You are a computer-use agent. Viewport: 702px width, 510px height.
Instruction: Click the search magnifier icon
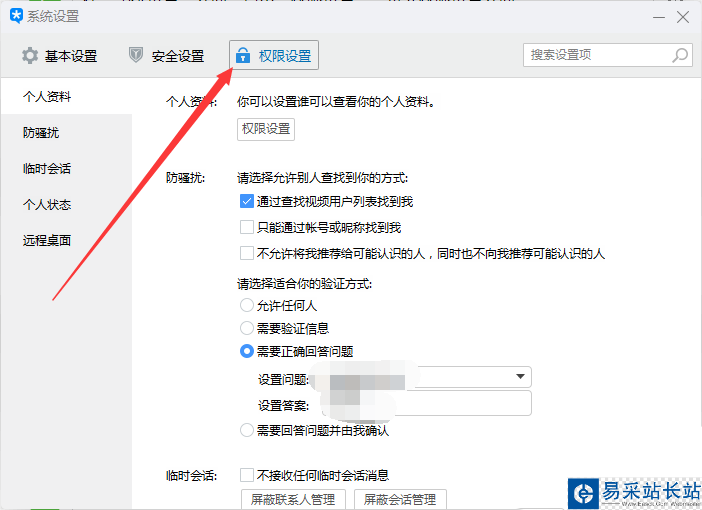click(680, 55)
